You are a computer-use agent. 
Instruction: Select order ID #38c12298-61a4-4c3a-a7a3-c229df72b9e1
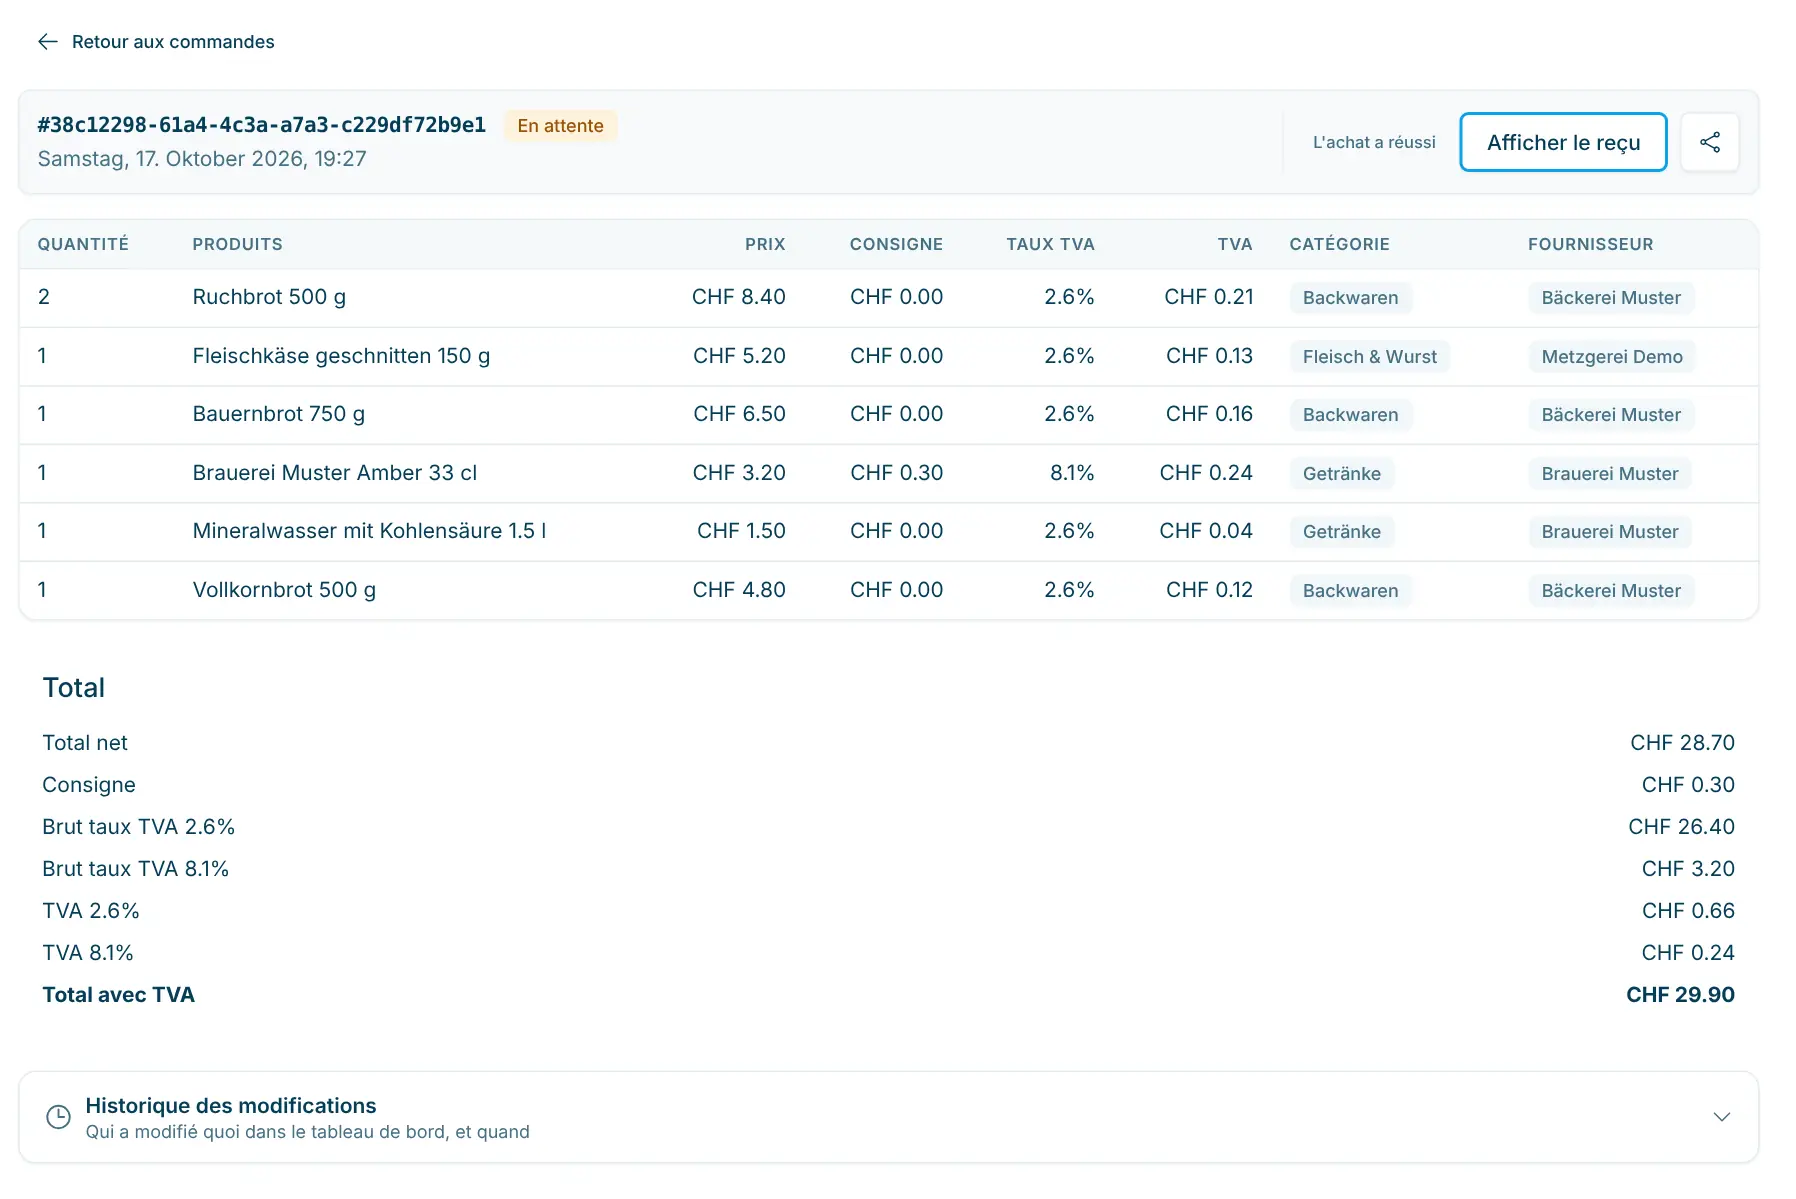262,125
